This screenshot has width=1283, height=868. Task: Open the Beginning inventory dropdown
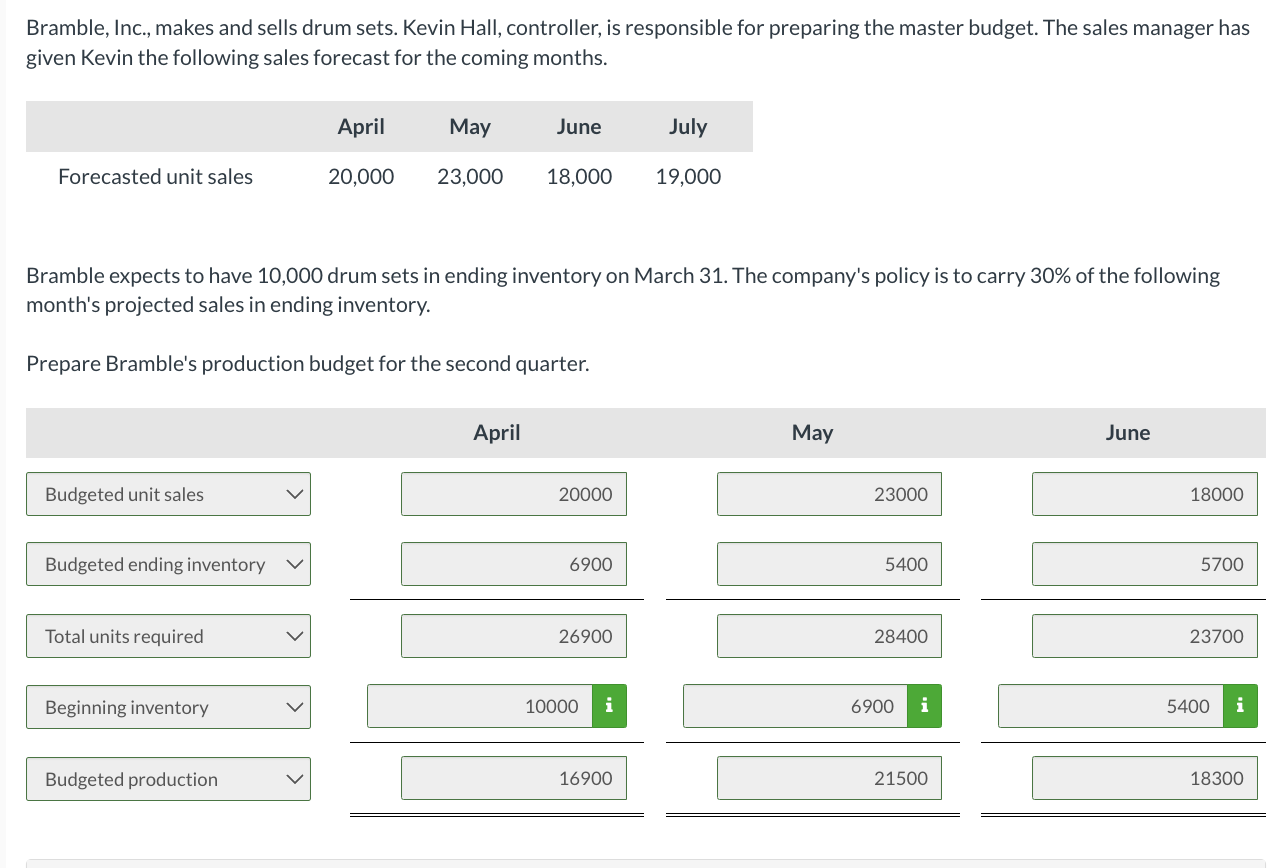point(168,707)
